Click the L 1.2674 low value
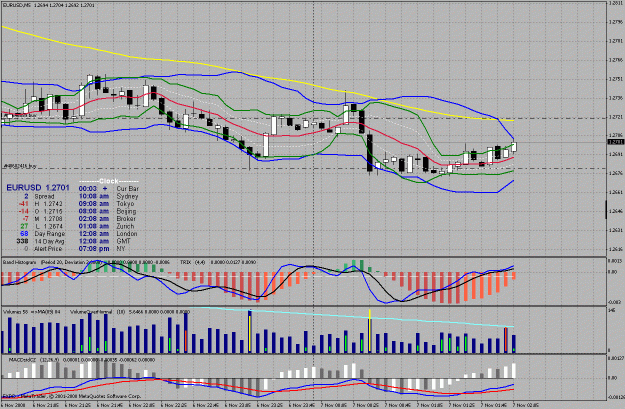 point(48,226)
